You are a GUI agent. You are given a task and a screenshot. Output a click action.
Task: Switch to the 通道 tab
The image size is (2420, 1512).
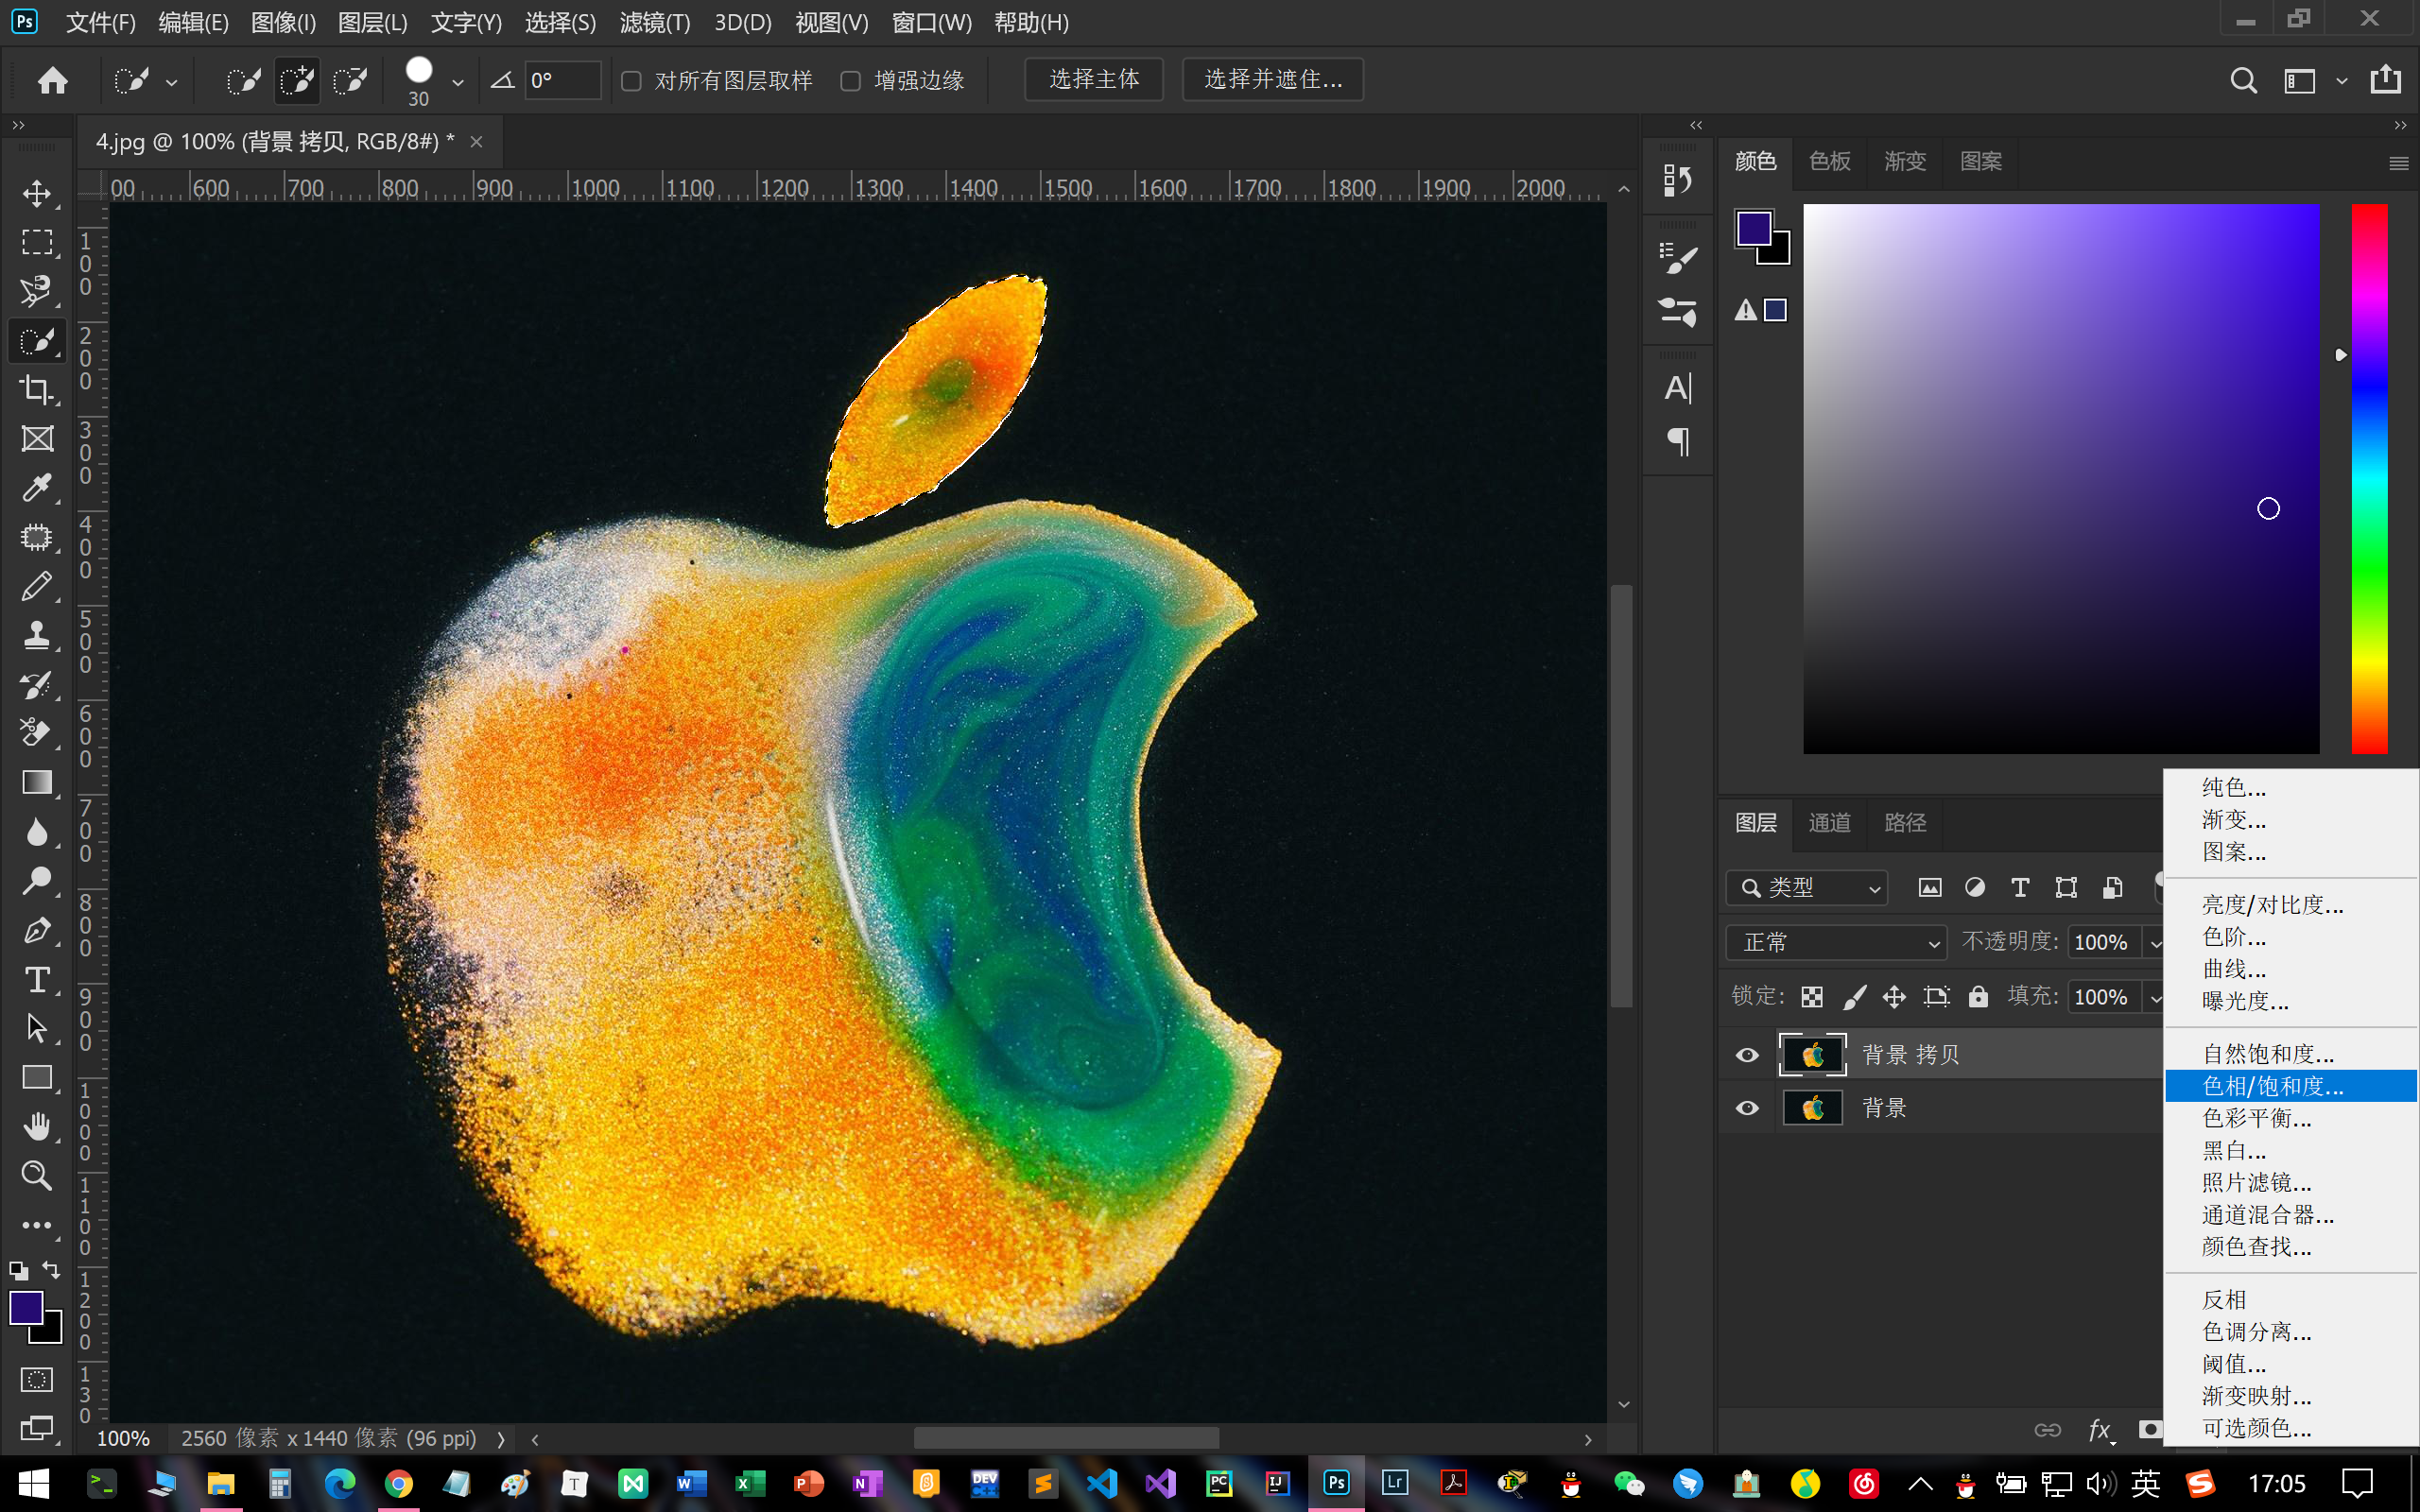(1829, 822)
